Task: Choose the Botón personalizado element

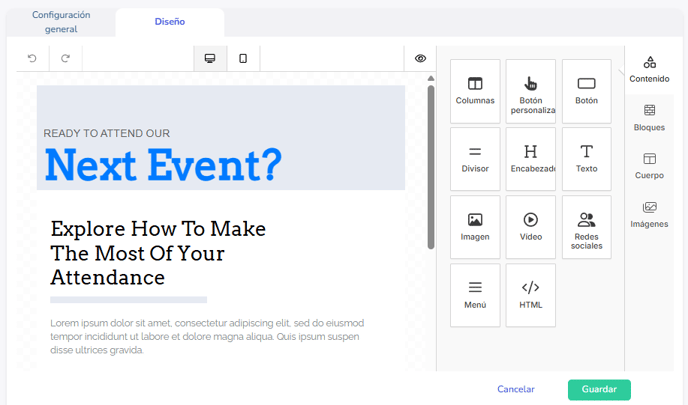Action: [x=531, y=91]
